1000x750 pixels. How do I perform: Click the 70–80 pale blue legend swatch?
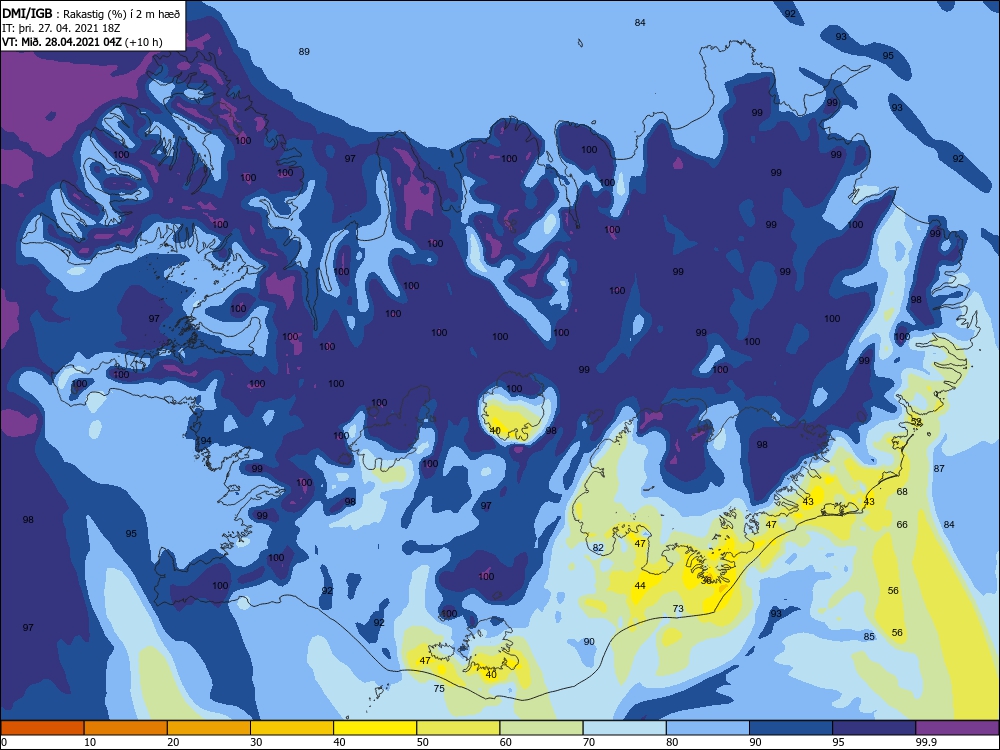pos(624,728)
